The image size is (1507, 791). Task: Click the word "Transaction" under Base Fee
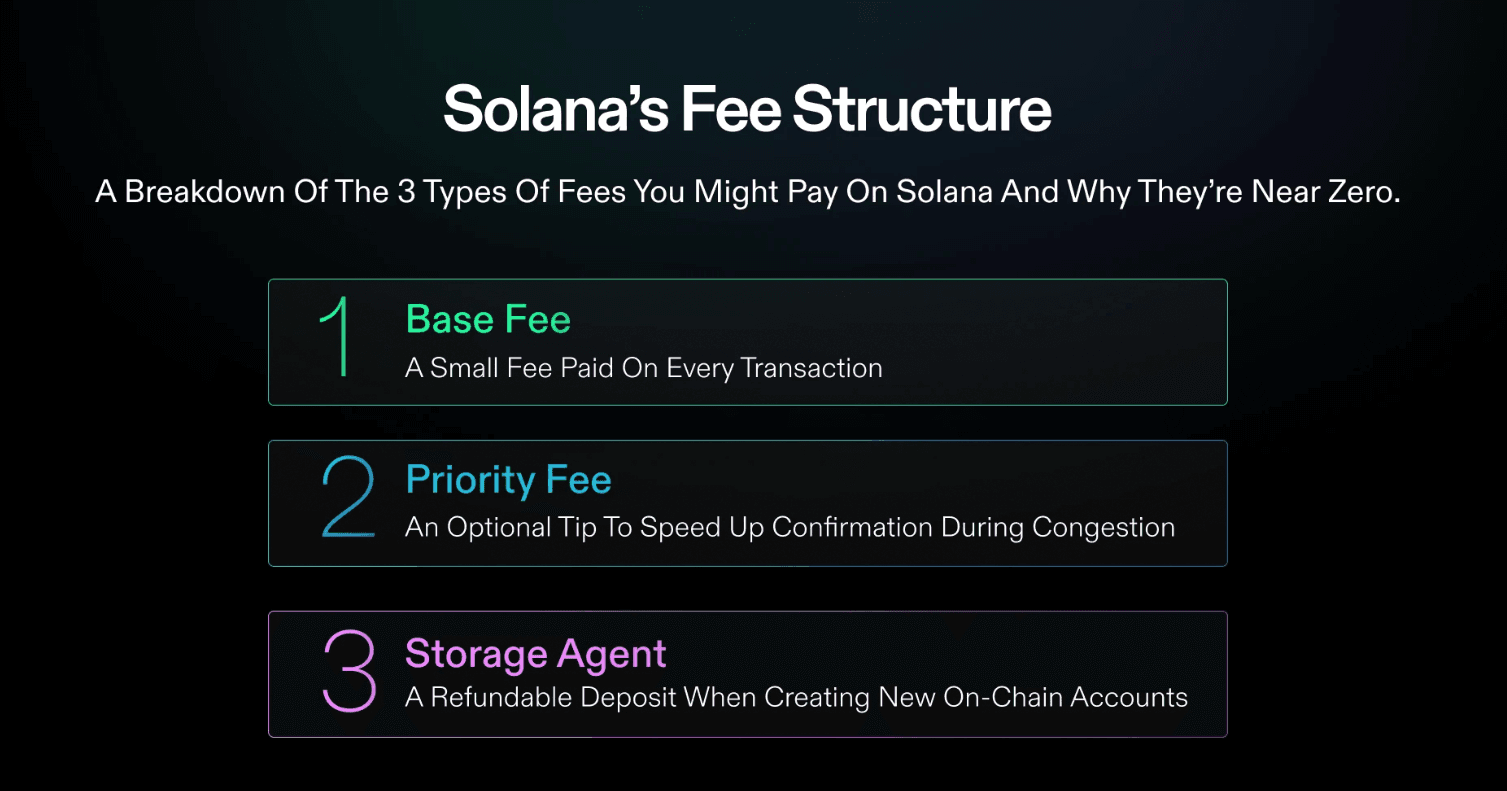pos(811,368)
